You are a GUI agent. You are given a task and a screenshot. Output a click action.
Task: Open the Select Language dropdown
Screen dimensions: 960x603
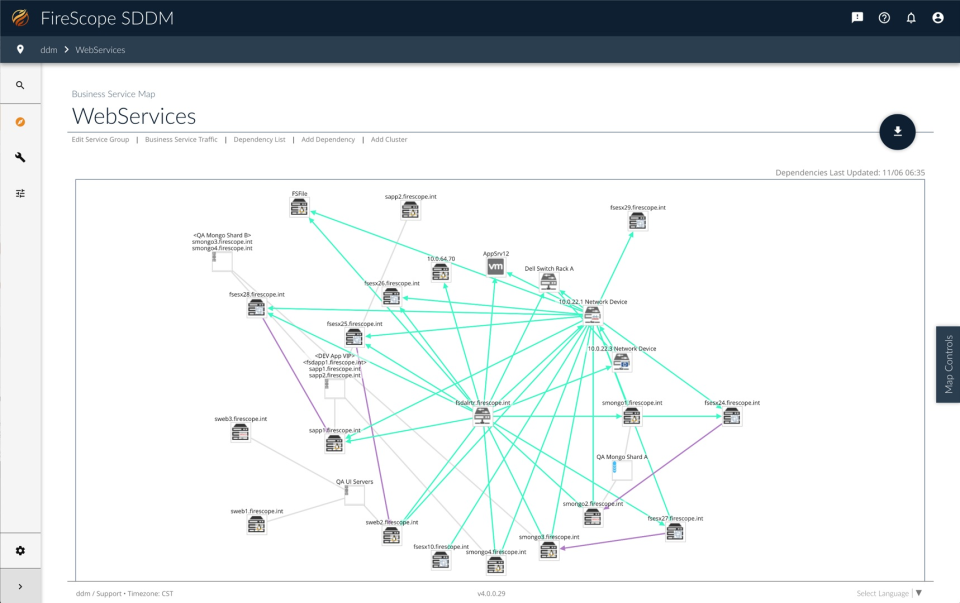[889, 593]
